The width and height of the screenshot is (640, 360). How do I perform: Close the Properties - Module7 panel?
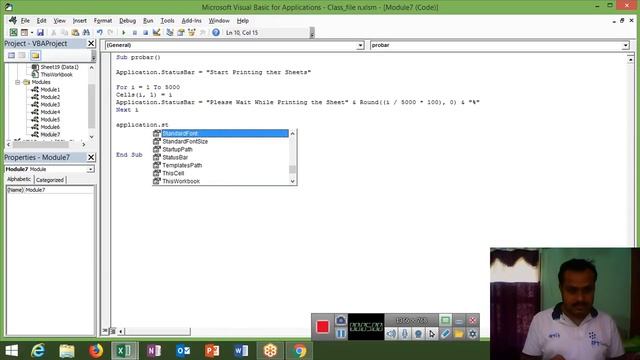[x=91, y=157]
